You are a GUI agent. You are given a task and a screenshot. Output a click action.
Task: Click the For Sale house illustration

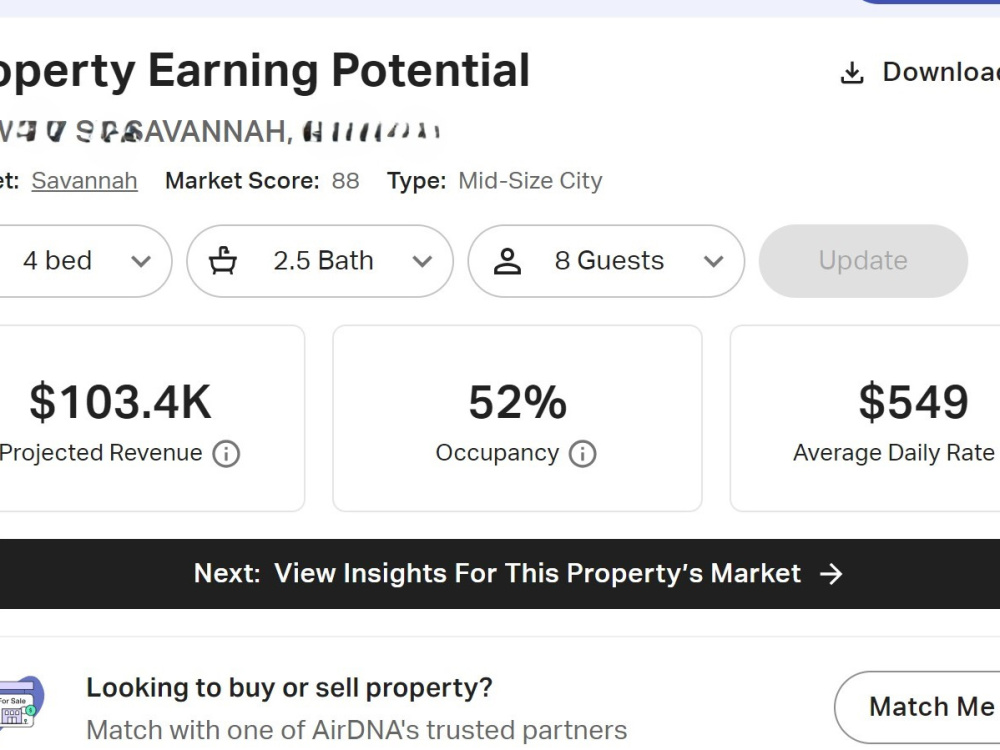(x=19, y=702)
